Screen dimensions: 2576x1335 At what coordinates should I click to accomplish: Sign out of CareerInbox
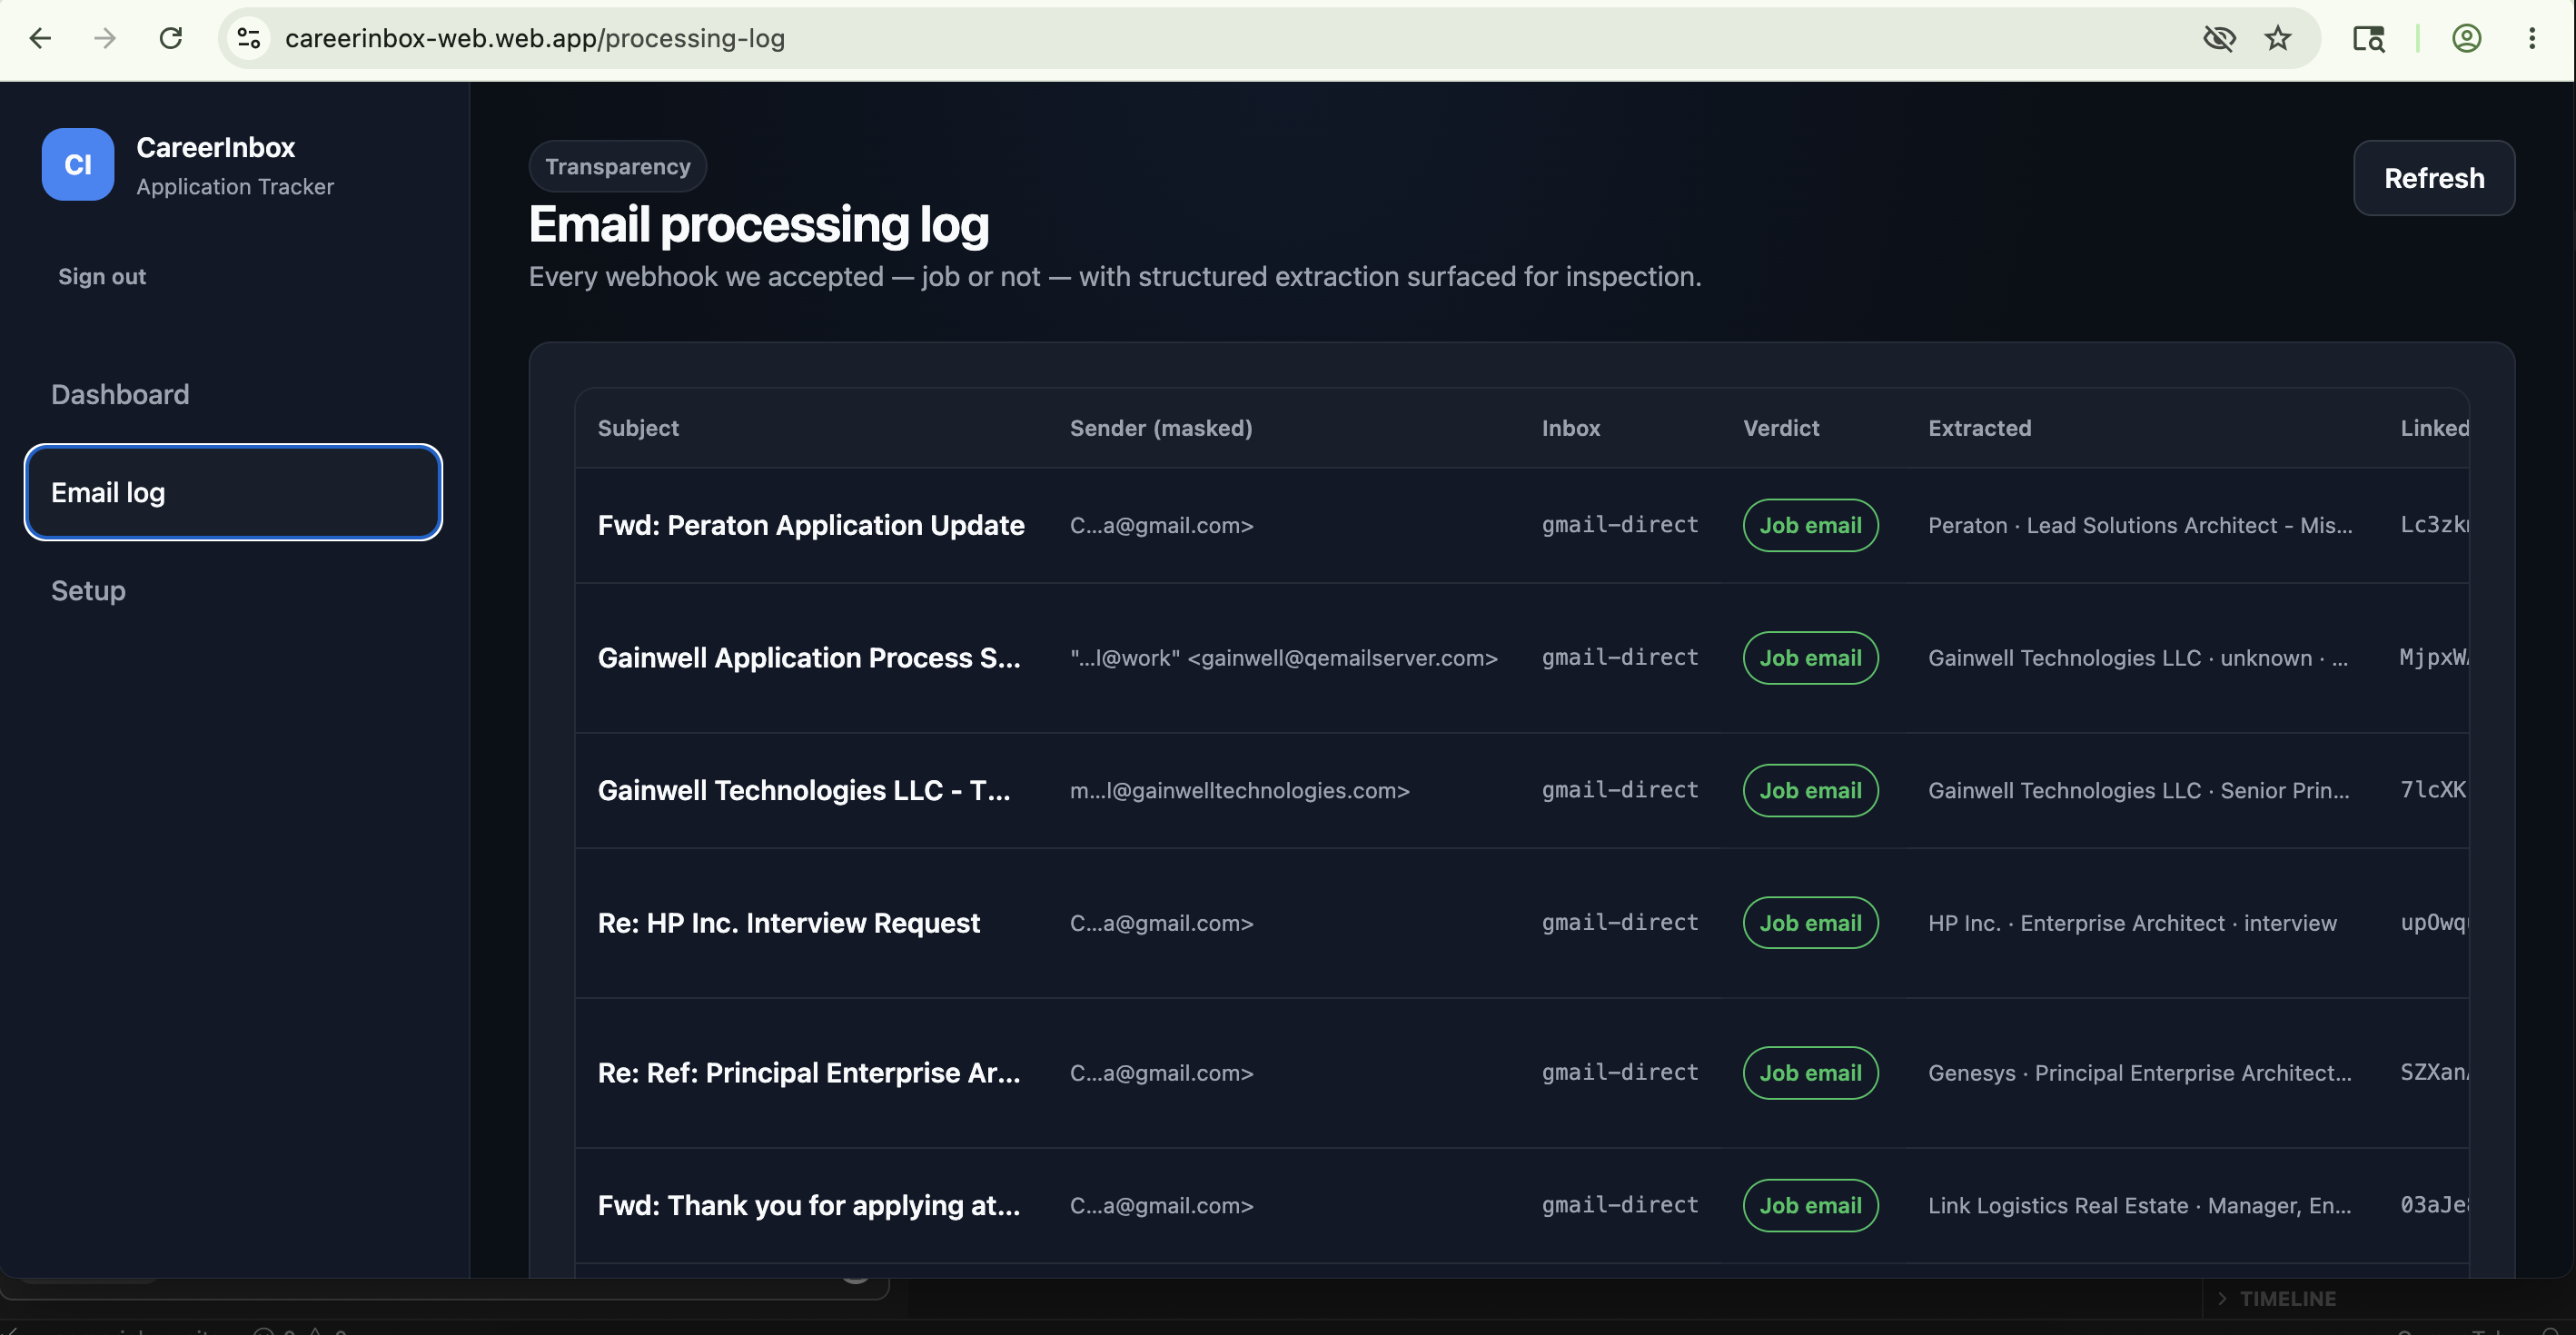click(102, 276)
